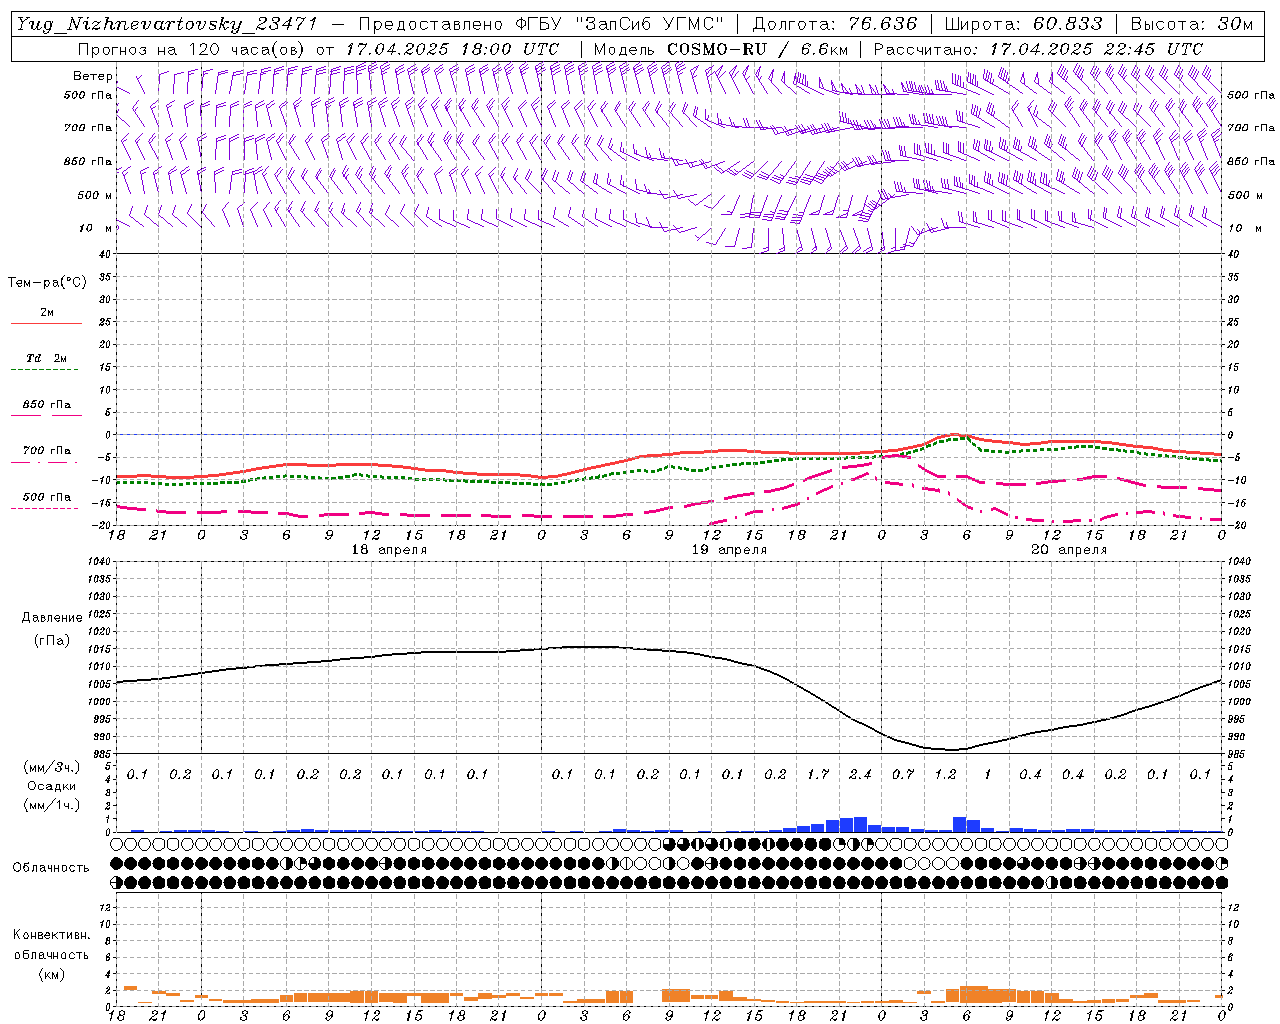The height and width of the screenshot is (1024, 1280).
Task: Click the first circle in top cloudiness row
Action: pos(117,843)
